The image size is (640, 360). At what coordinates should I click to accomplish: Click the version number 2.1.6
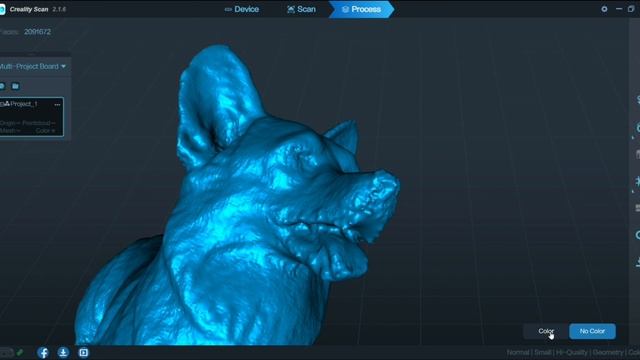point(59,9)
